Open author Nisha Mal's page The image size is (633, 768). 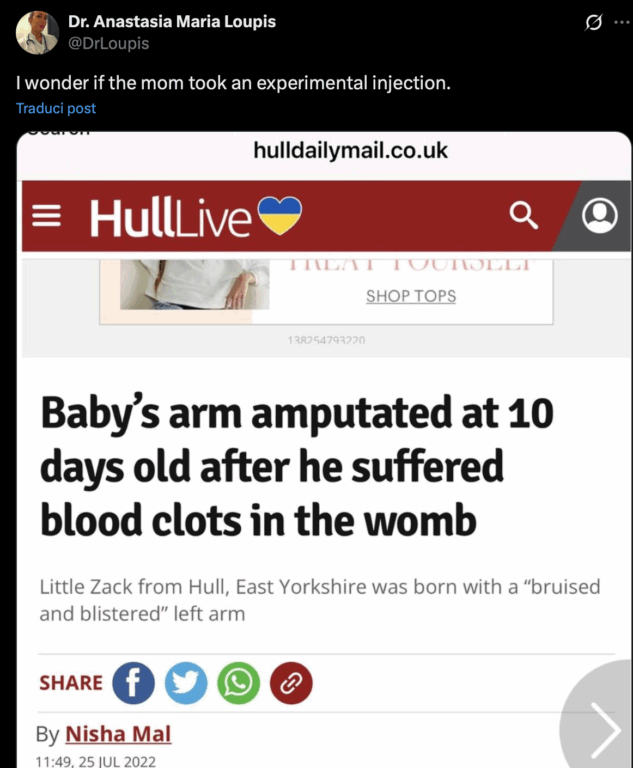tap(118, 734)
